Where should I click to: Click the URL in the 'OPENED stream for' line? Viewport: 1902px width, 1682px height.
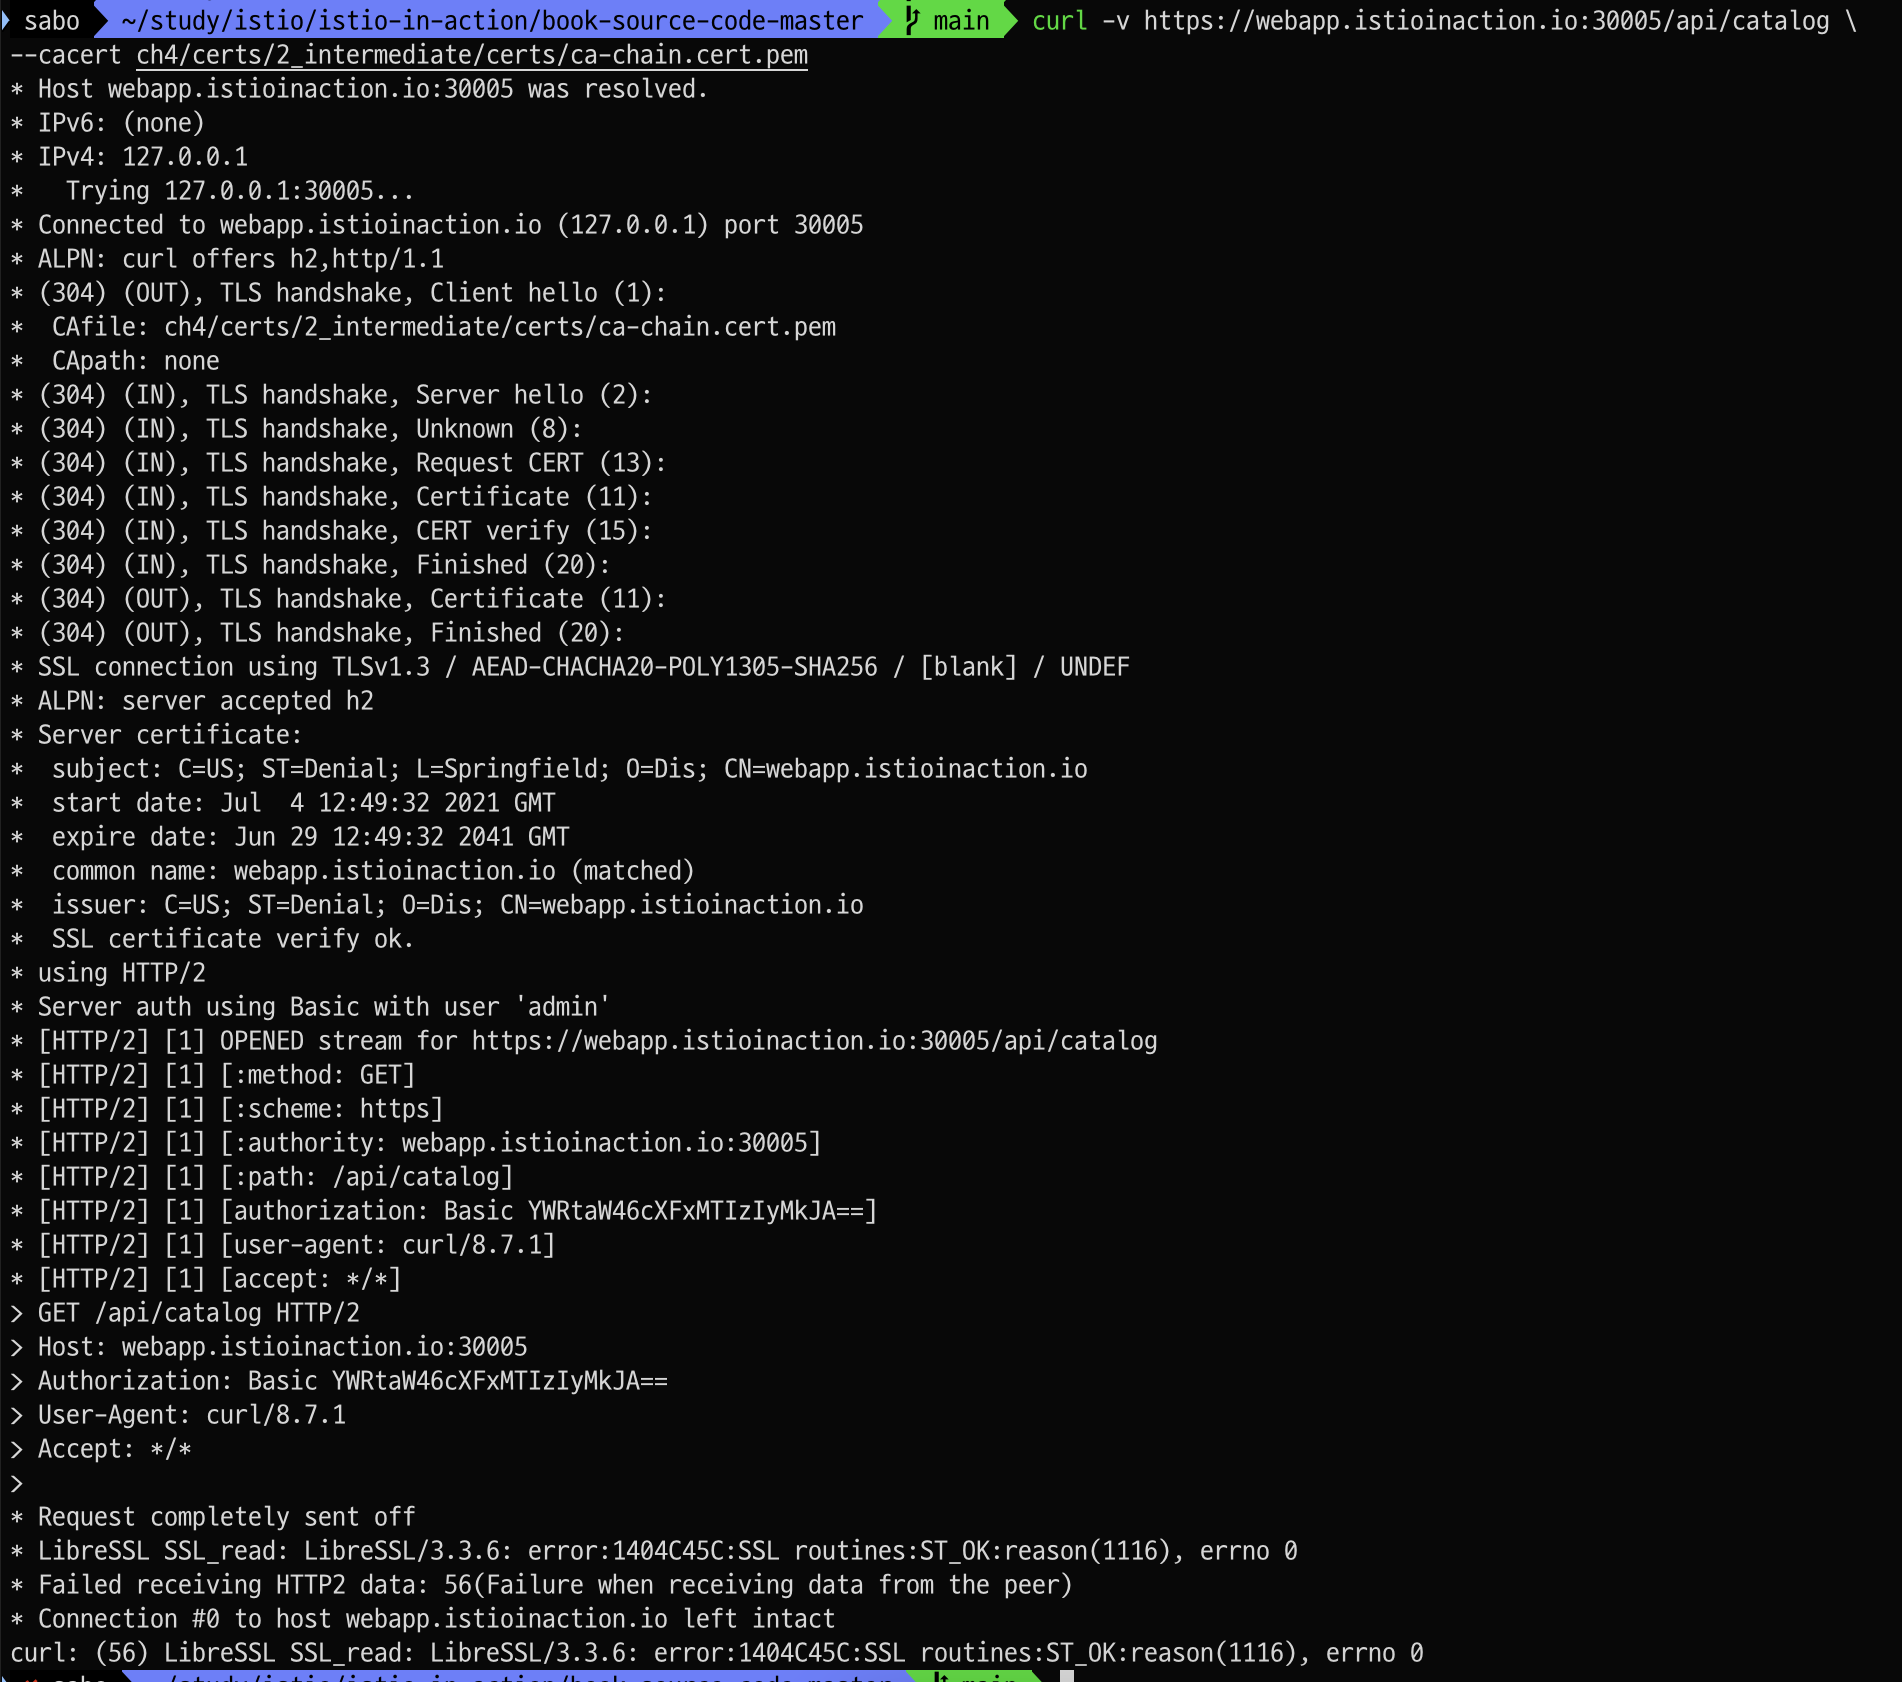tap(815, 1041)
